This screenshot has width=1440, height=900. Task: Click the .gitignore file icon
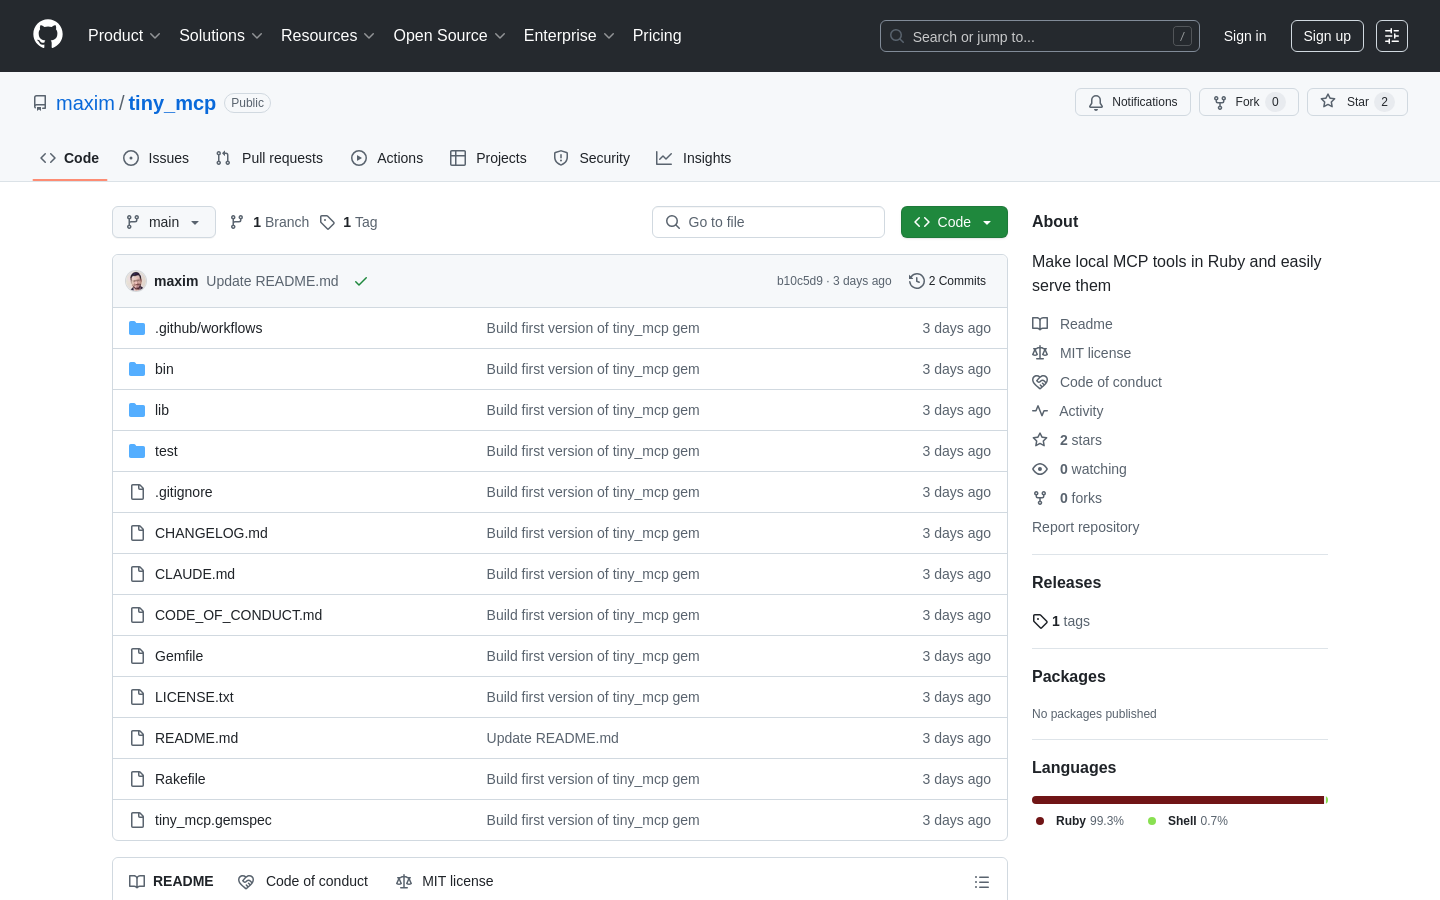click(137, 492)
